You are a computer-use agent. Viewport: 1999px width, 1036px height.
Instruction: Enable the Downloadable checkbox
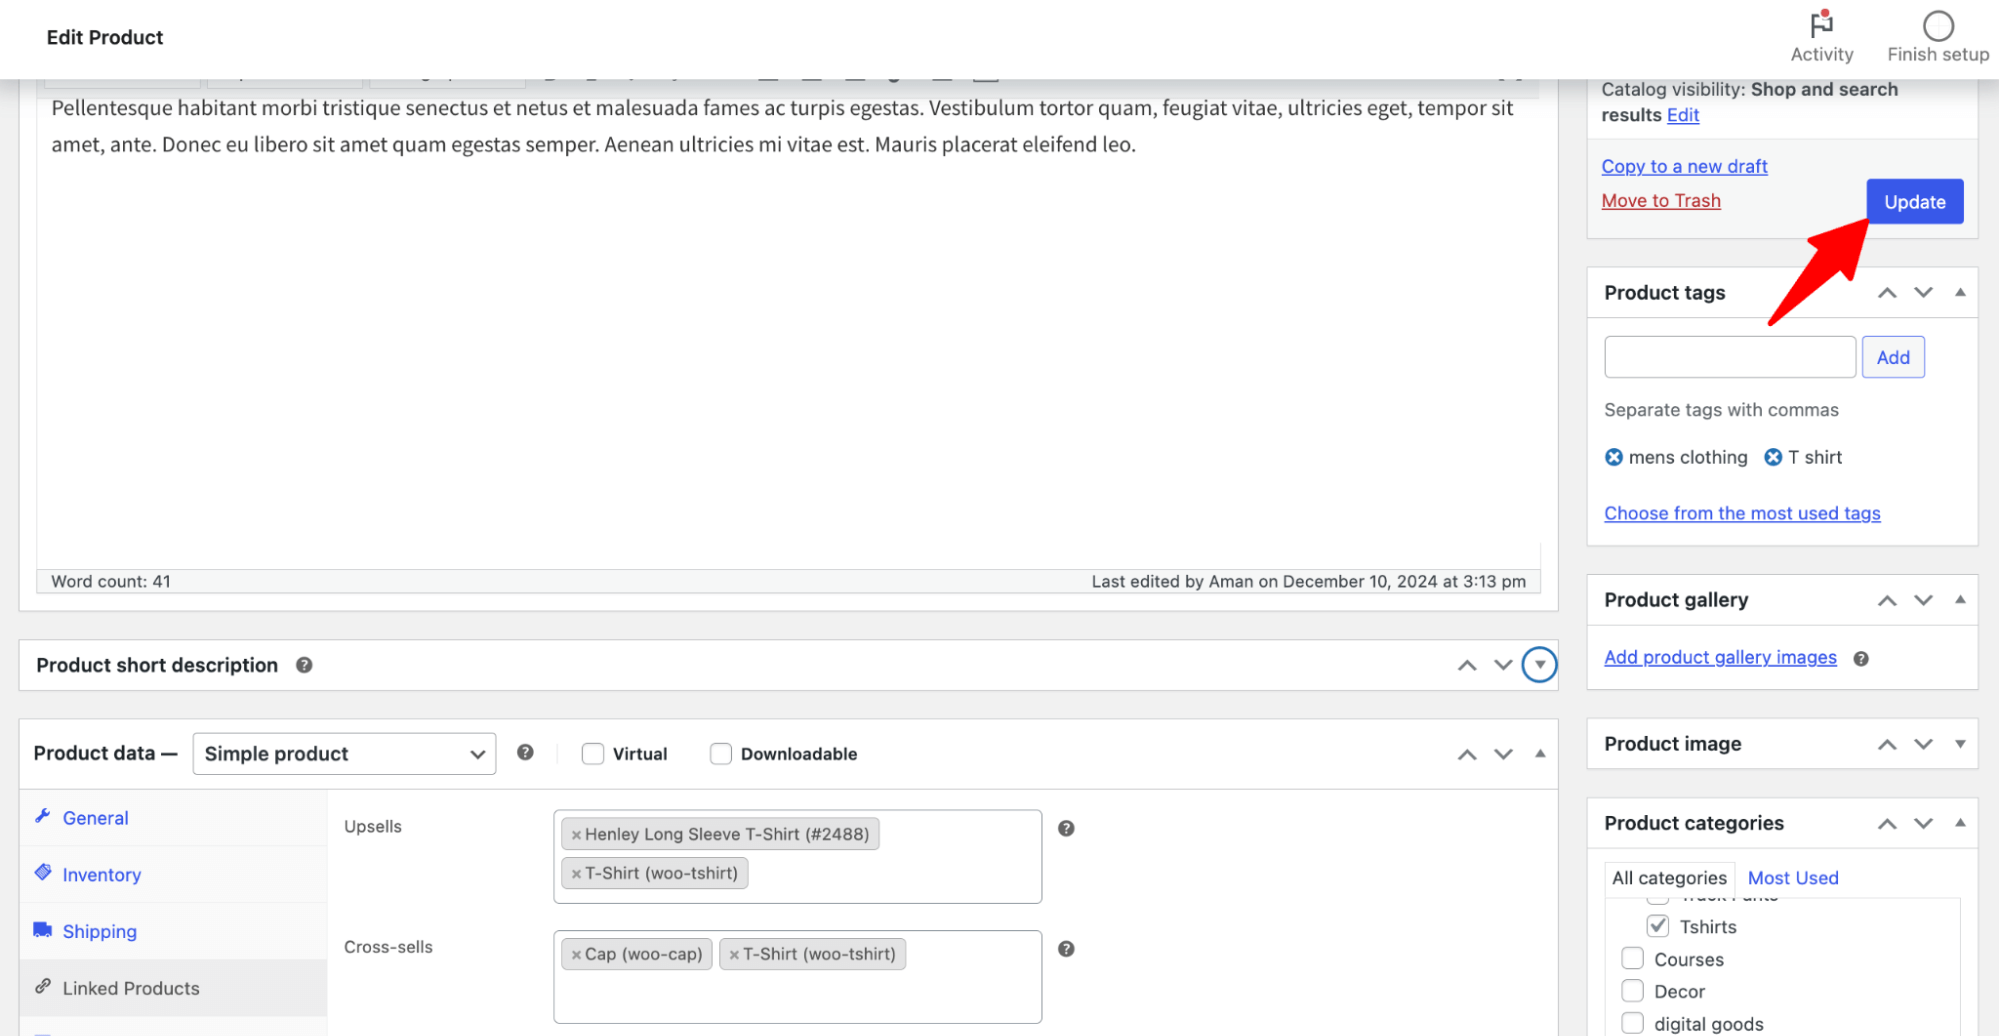(x=720, y=754)
